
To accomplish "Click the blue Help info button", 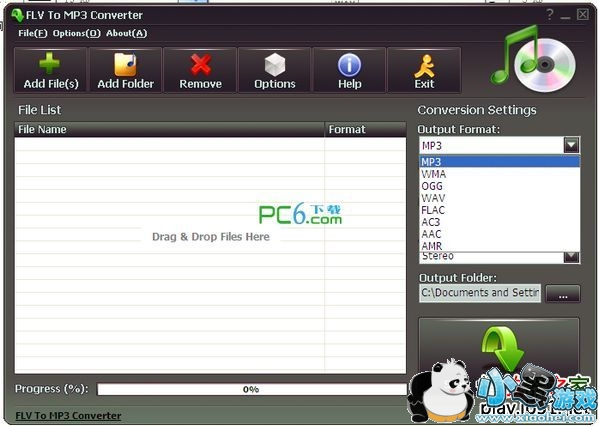I will pos(349,70).
